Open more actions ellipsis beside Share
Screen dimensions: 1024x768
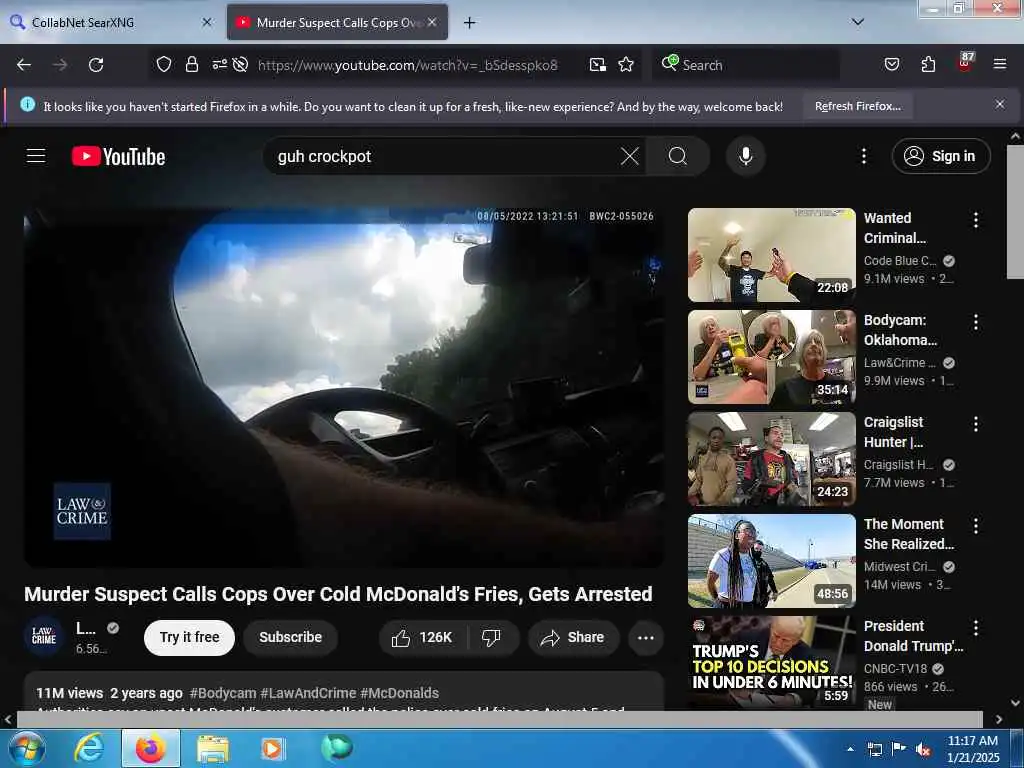point(645,637)
